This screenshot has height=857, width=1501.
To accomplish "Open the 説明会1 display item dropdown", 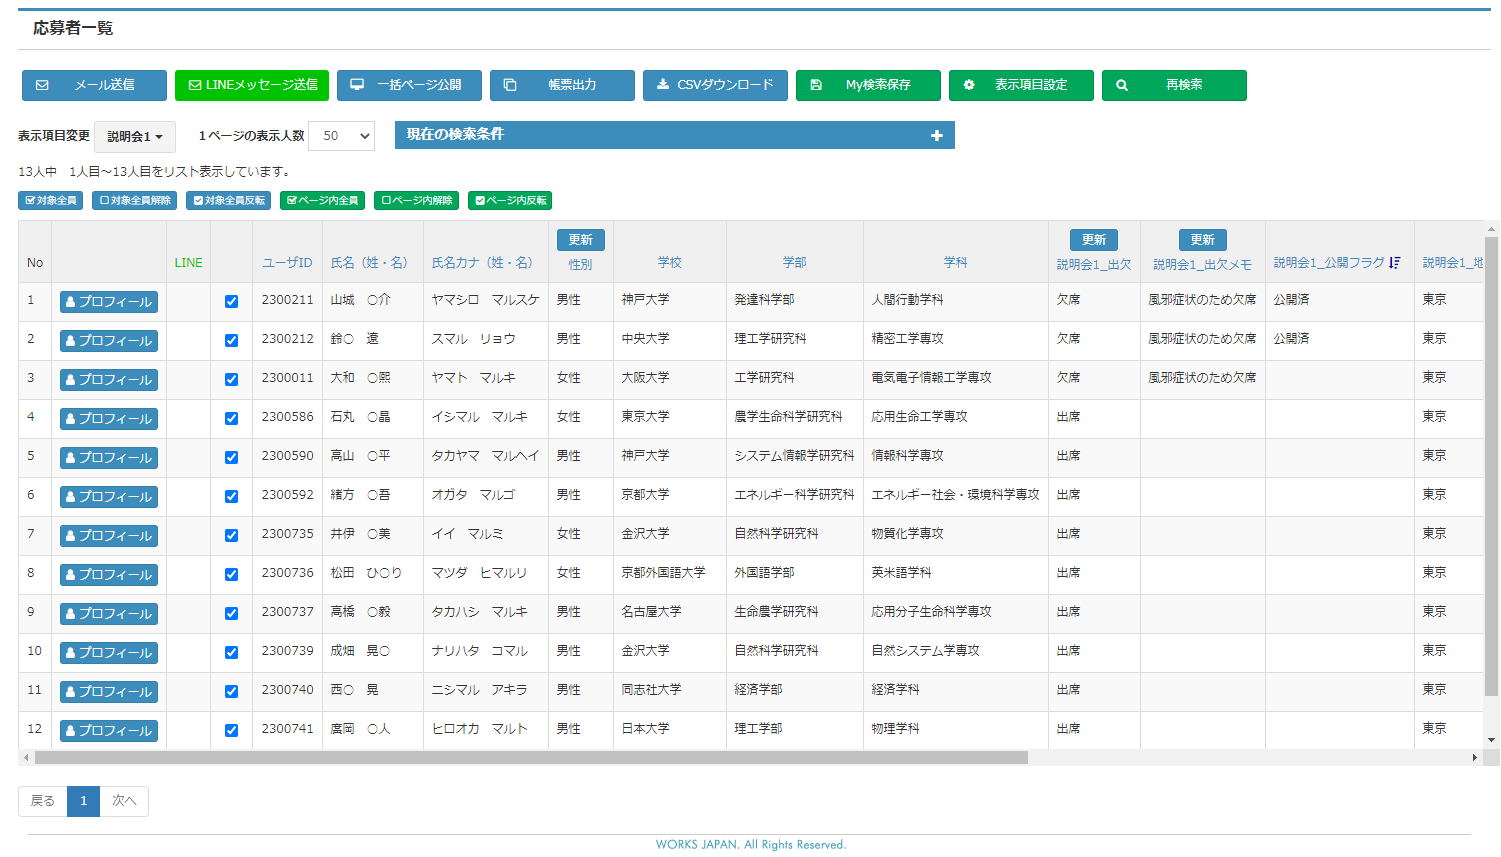I will (135, 136).
